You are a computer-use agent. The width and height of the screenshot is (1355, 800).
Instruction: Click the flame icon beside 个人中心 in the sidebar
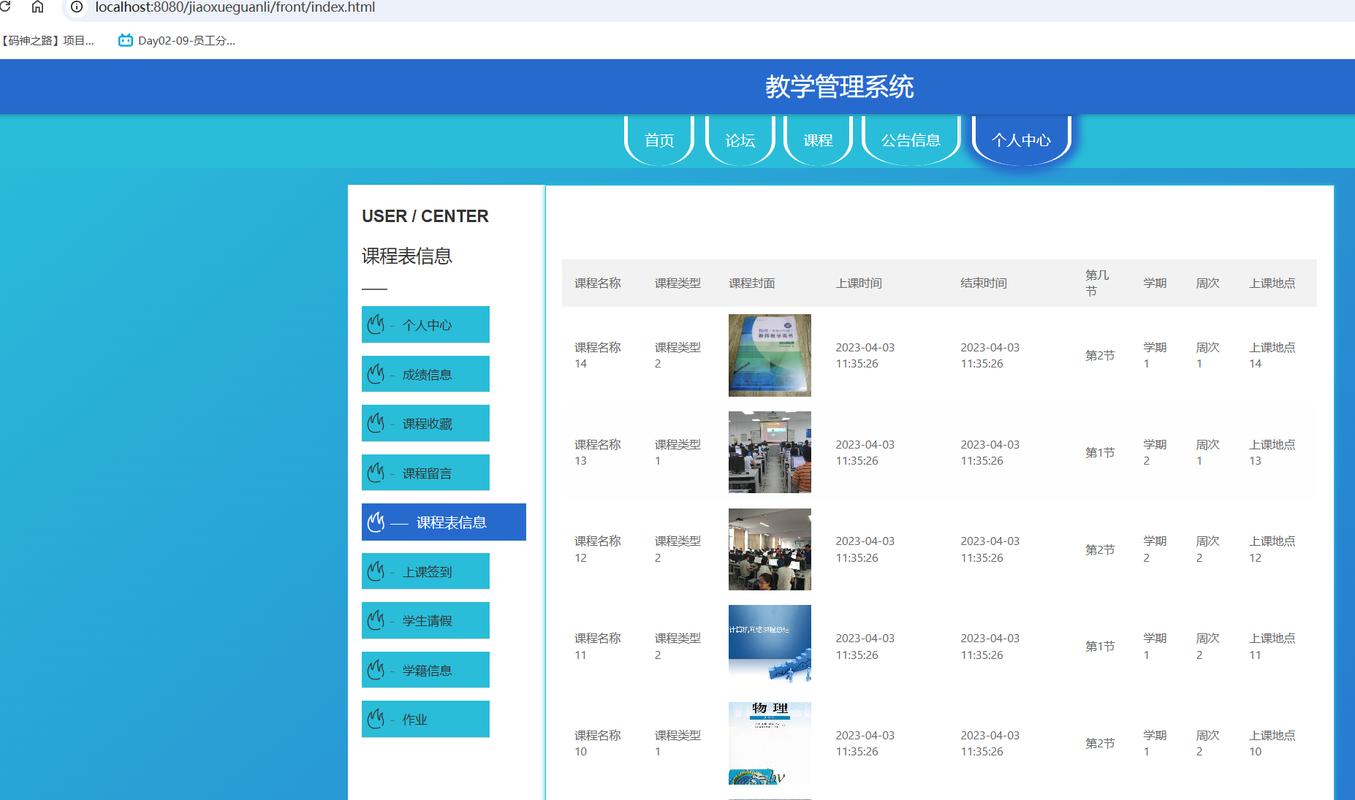[x=376, y=325]
